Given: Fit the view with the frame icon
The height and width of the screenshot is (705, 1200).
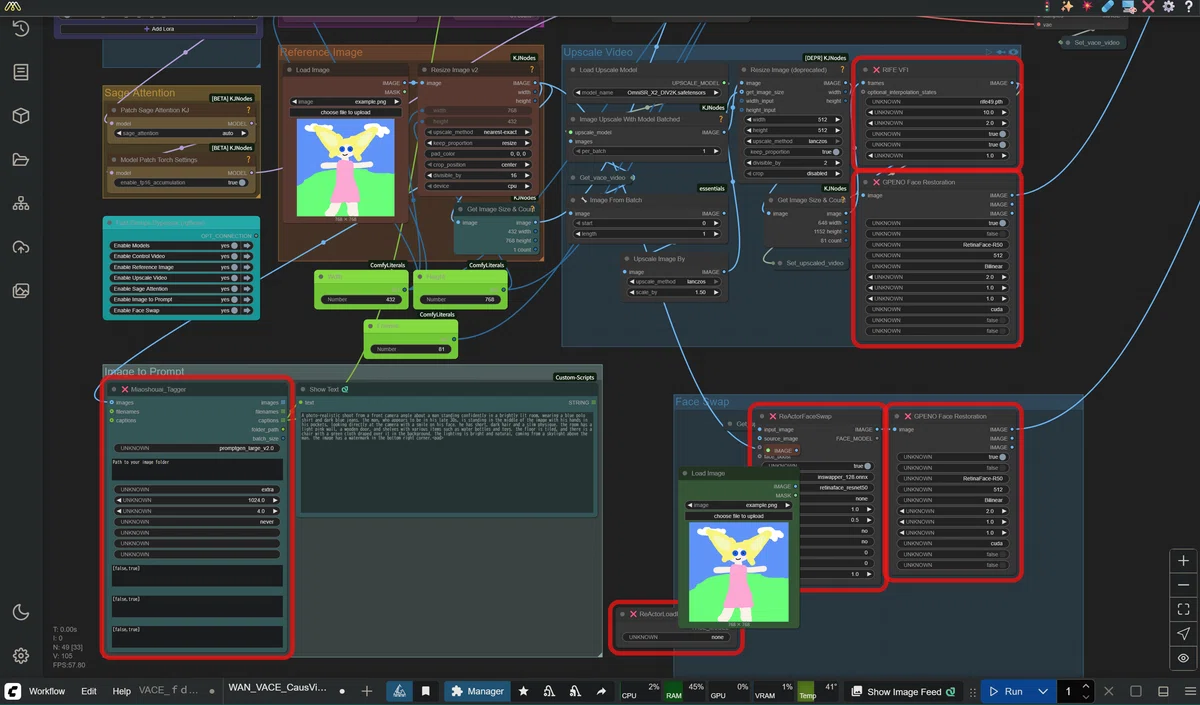Looking at the screenshot, I should pyautogui.click(x=1183, y=609).
